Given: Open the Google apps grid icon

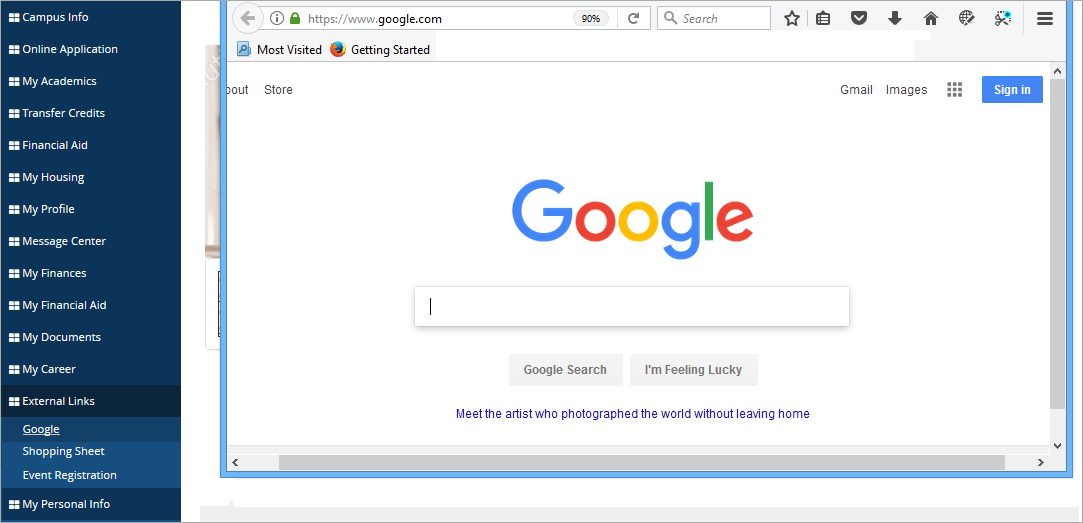Looking at the screenshot, I should tap(955, 90).
